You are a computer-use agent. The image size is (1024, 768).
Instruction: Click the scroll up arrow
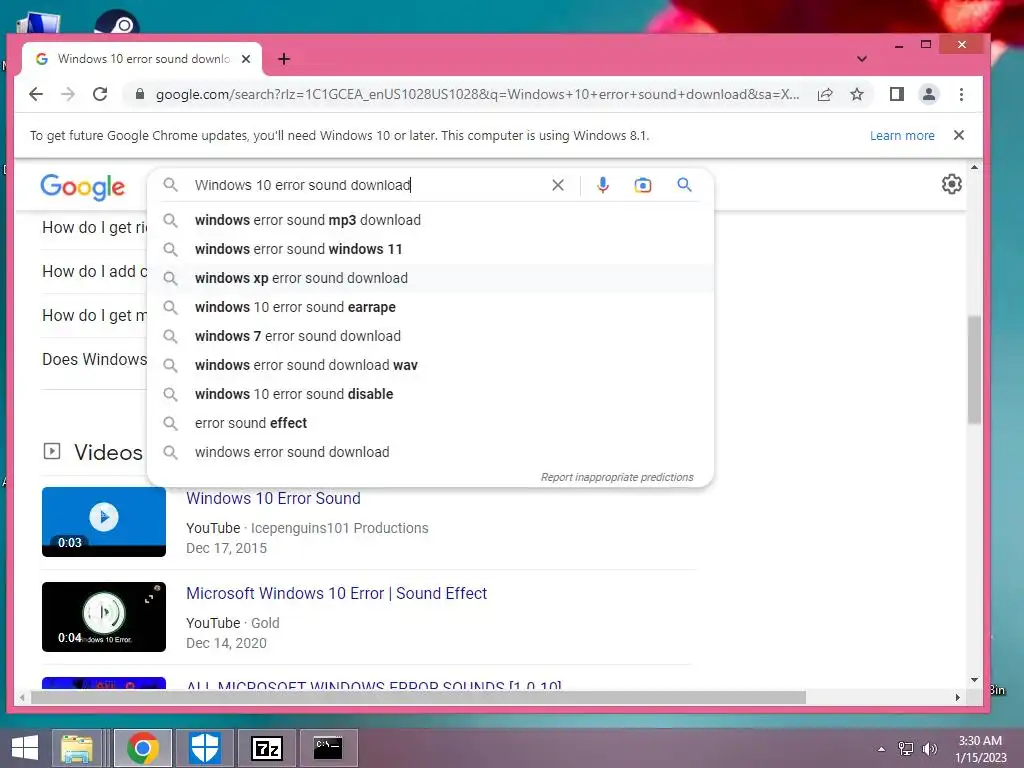974,168
